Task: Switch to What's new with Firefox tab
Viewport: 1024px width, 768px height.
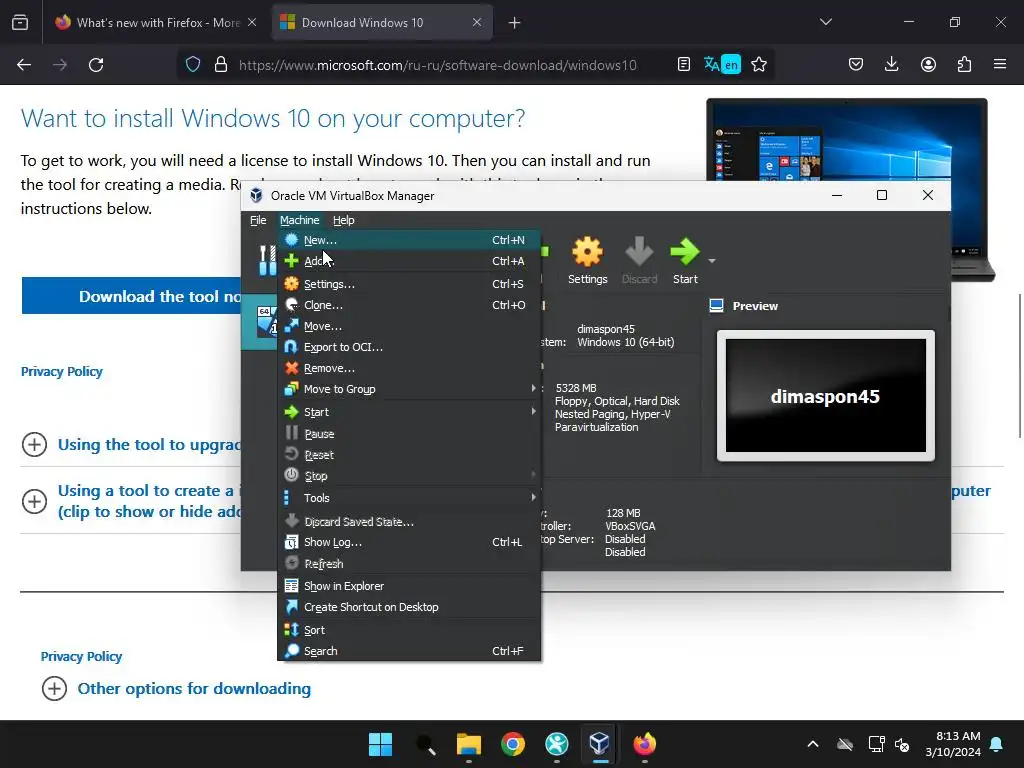Action: tap(156, 23)
